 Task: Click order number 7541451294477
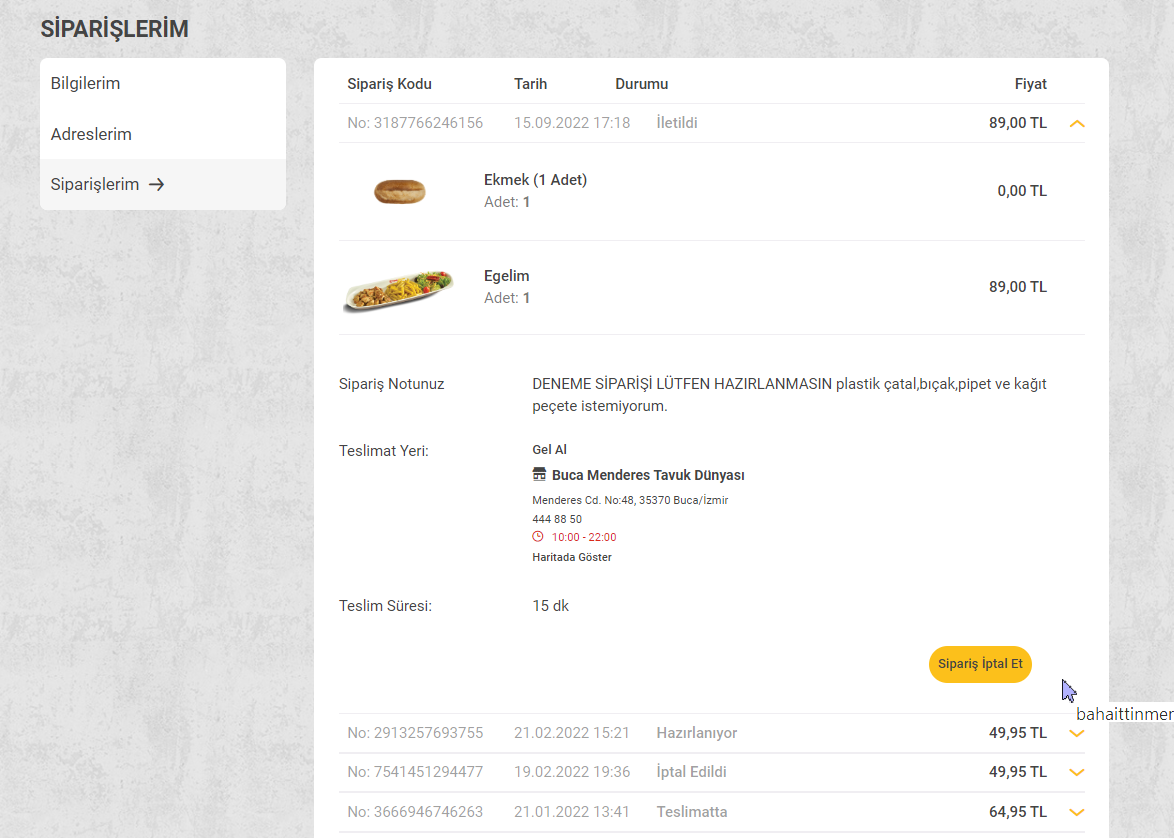[415, 772]
